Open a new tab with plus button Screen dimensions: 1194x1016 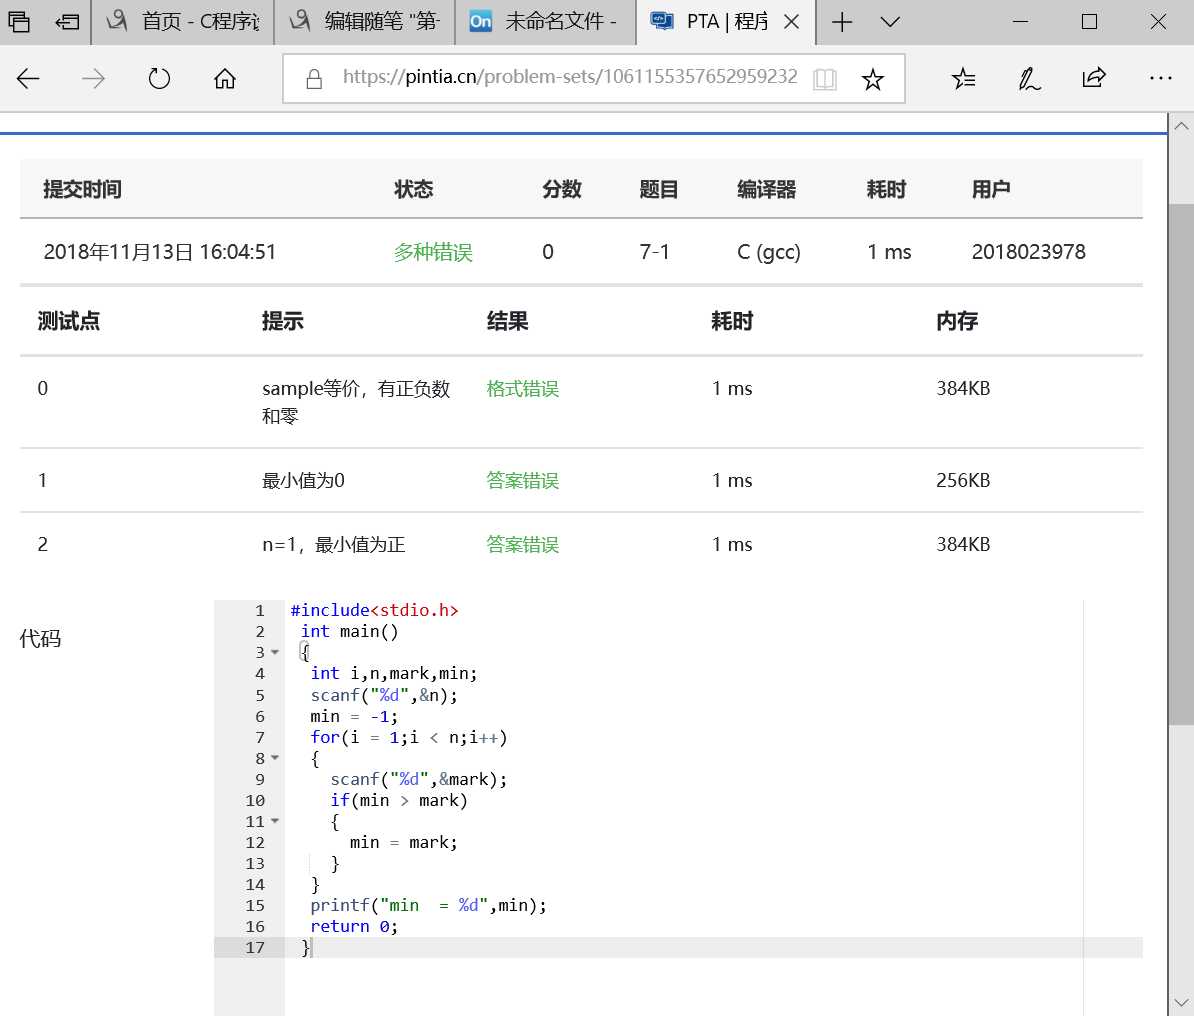[x=842, y=21]
